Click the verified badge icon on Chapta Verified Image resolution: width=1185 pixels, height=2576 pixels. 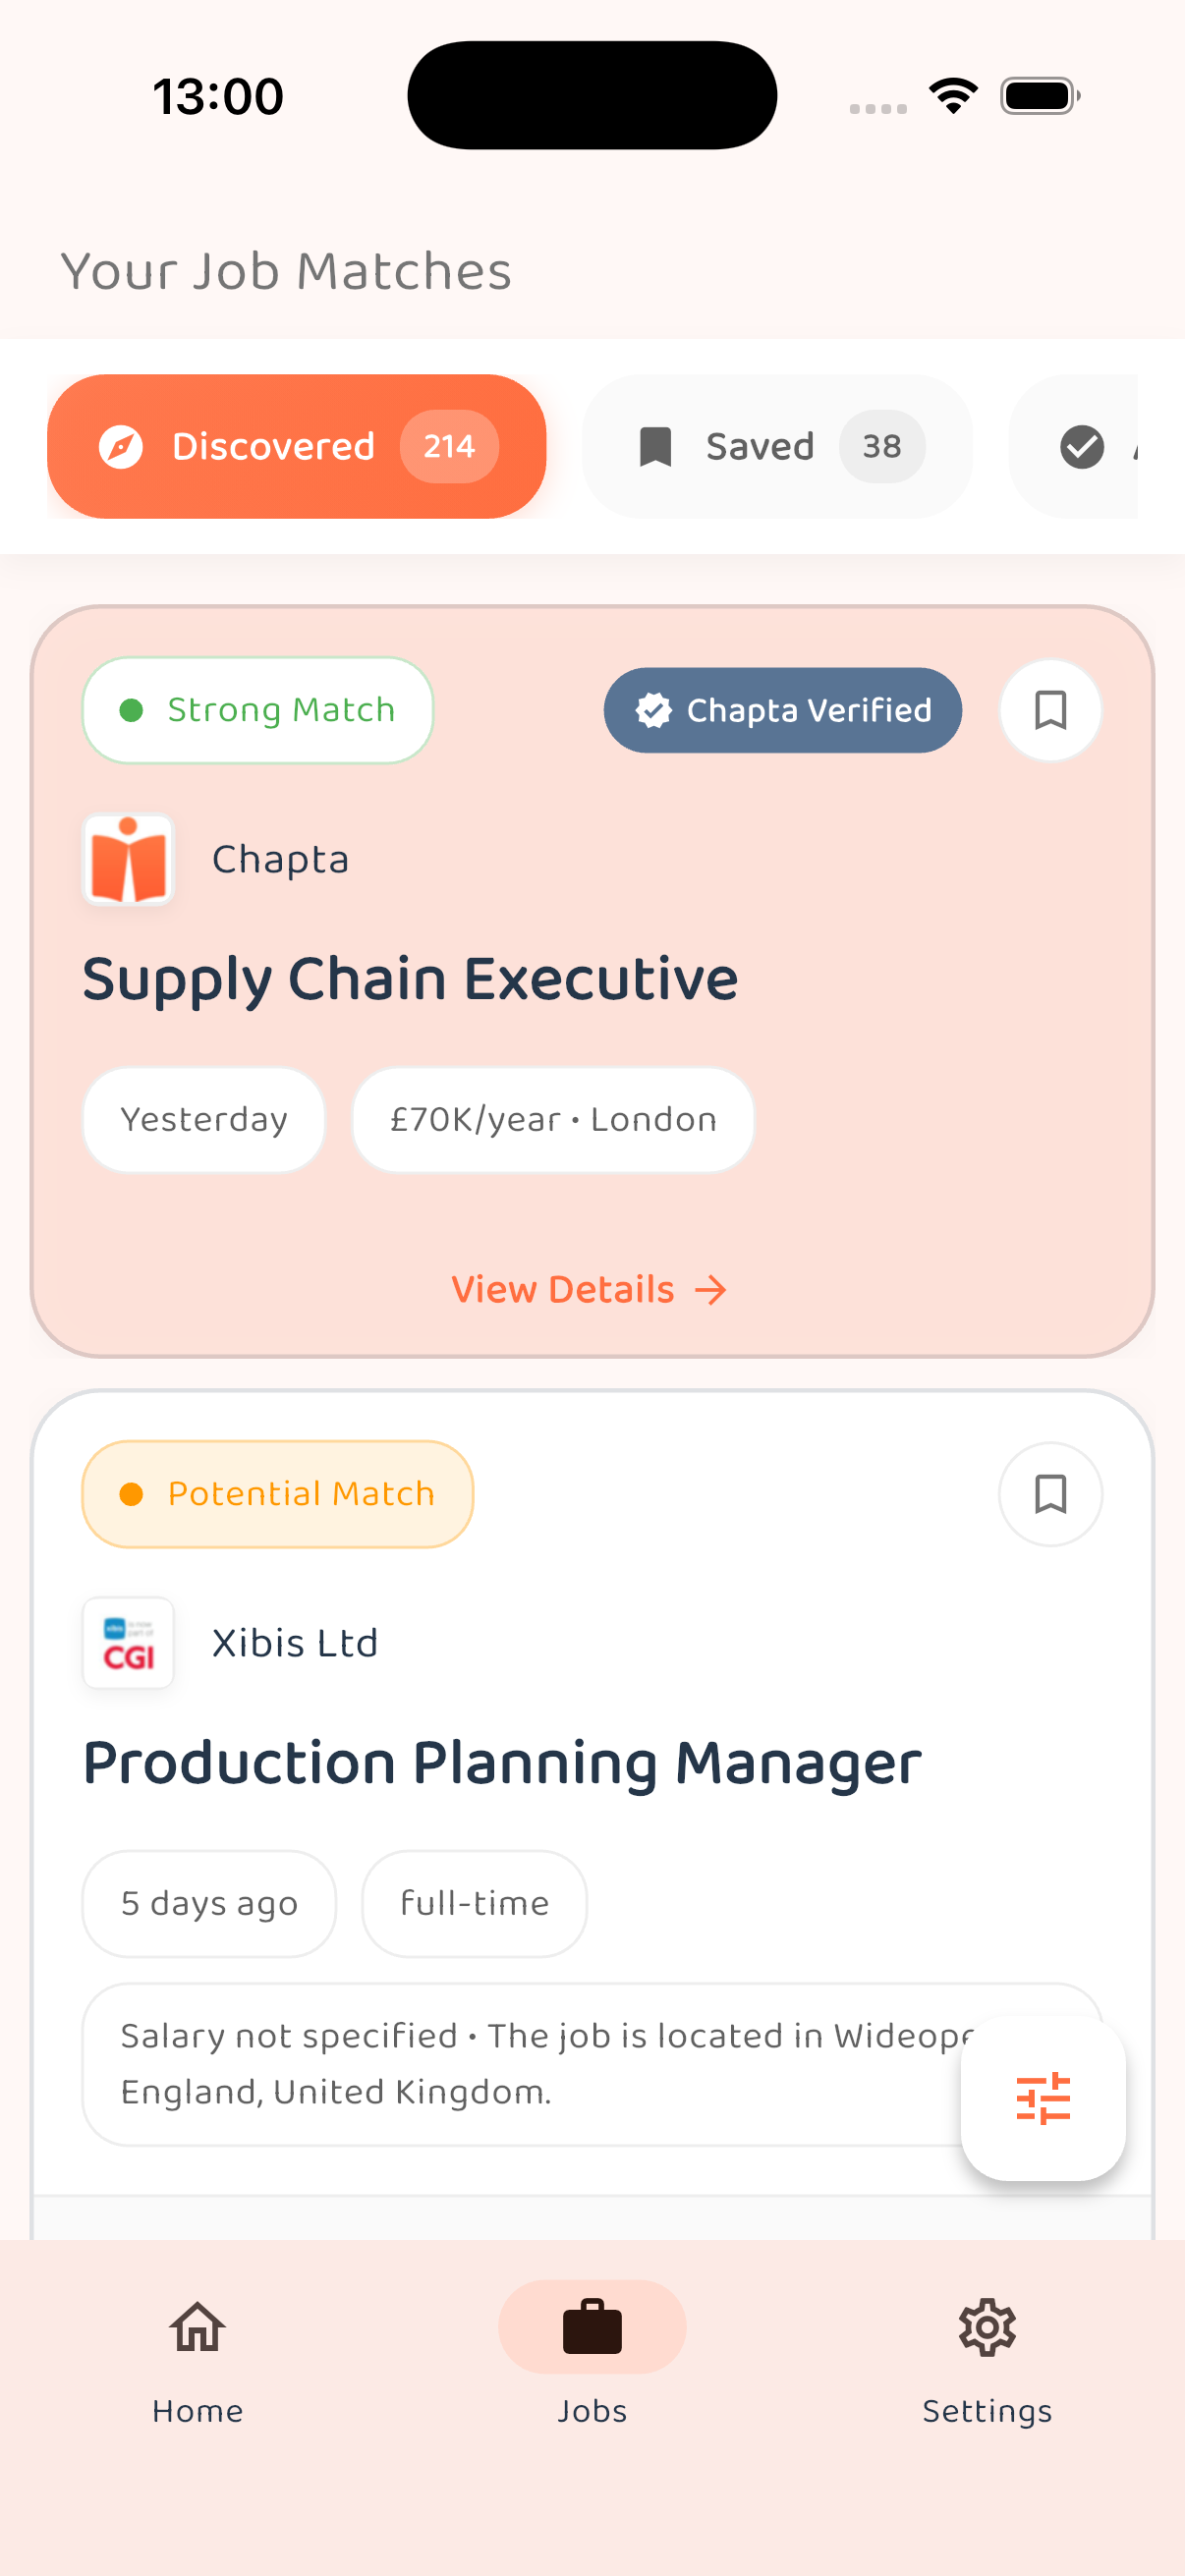tap(653, 710)
